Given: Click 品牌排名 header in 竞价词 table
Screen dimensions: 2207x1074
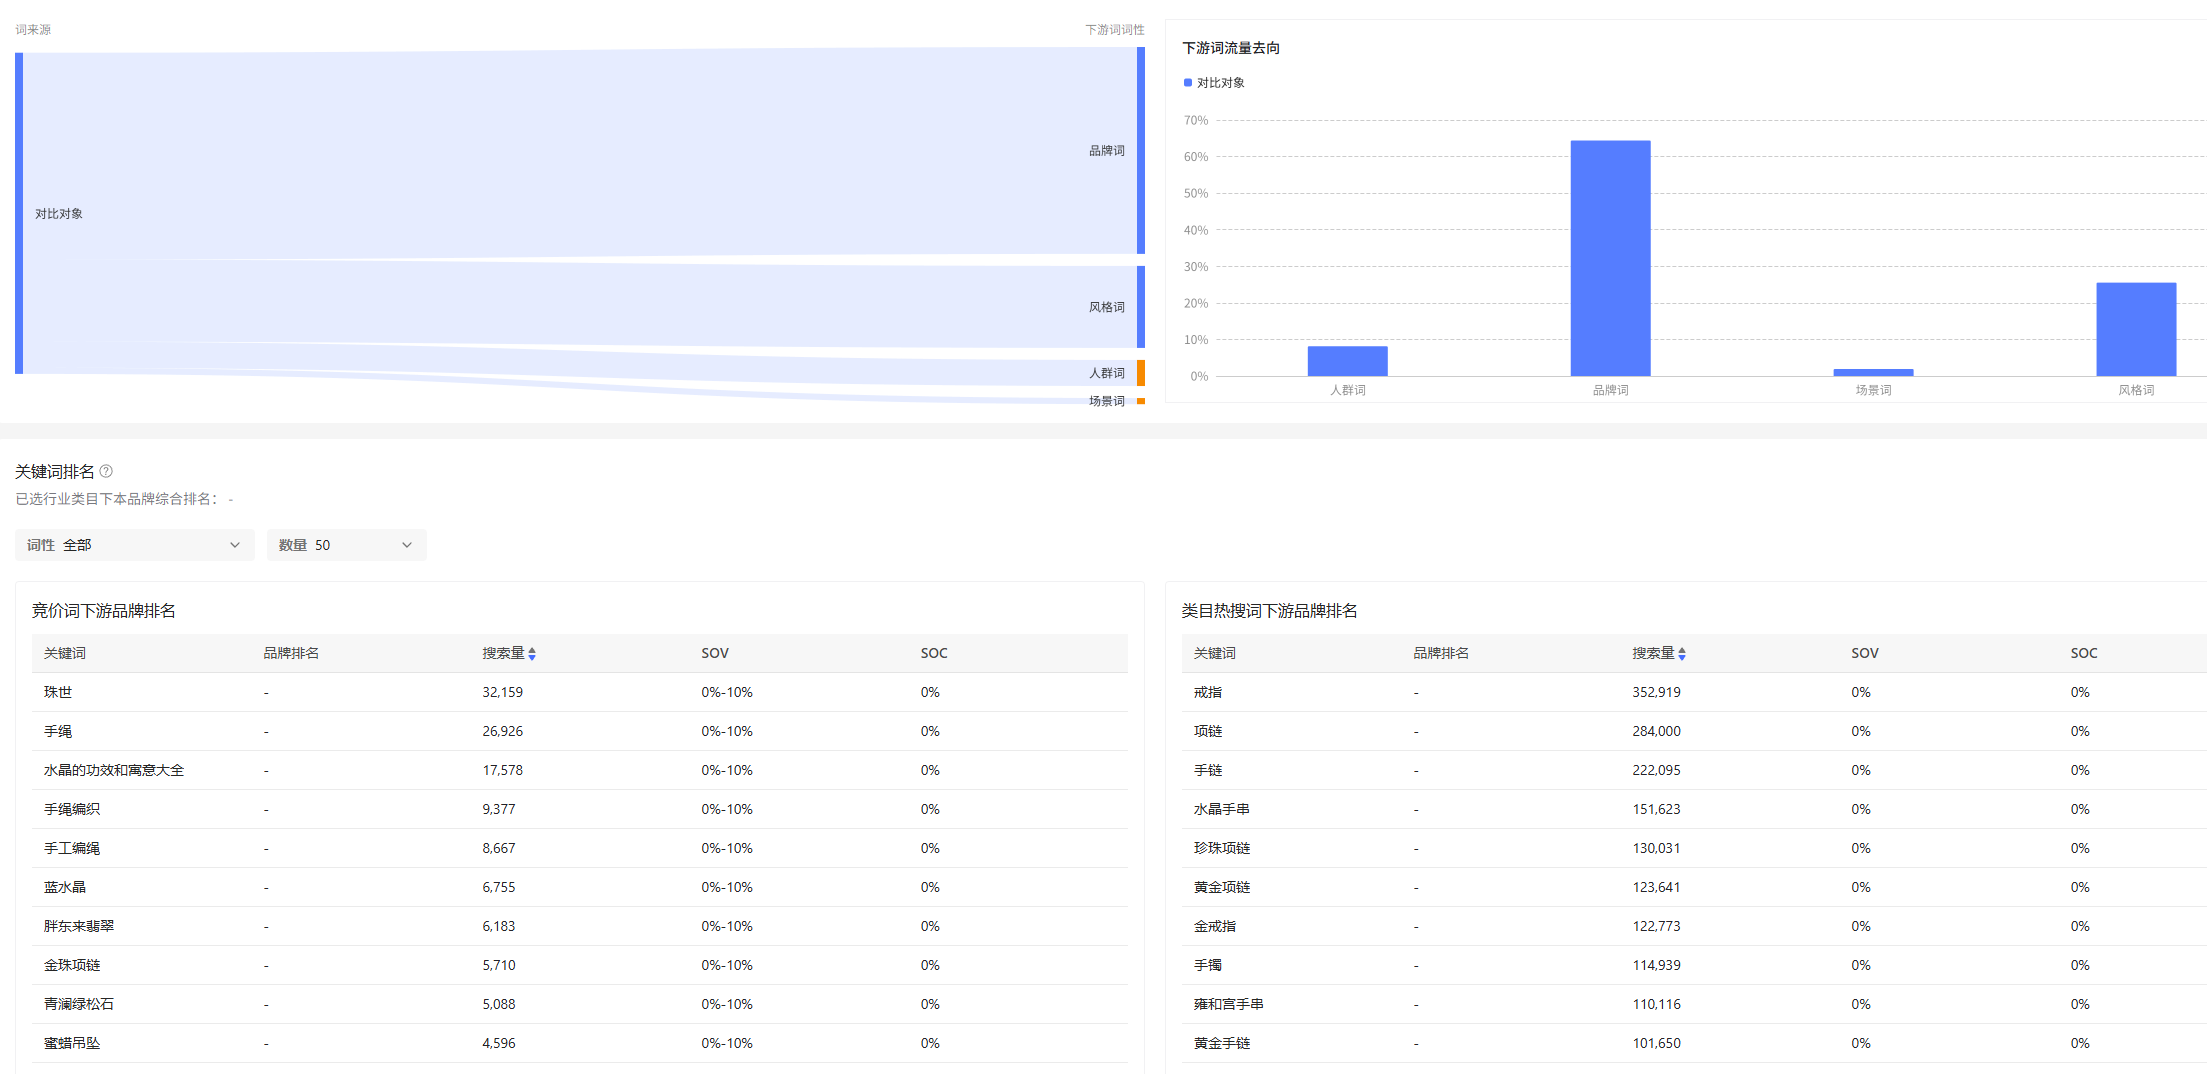Looking at the screenshot, I should [291, 653].
